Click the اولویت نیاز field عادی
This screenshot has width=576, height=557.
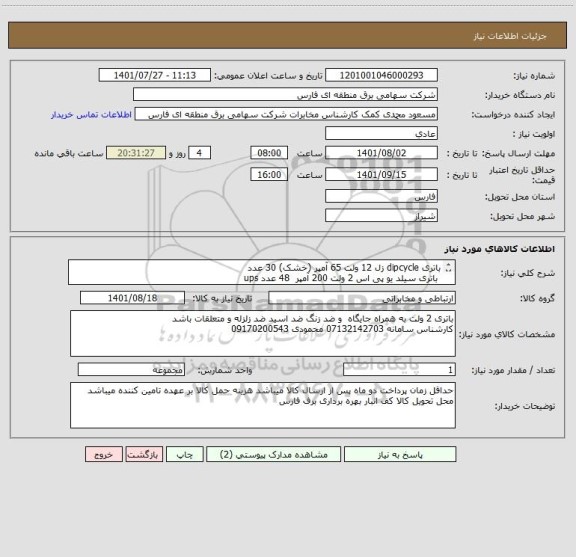point(381,134)
